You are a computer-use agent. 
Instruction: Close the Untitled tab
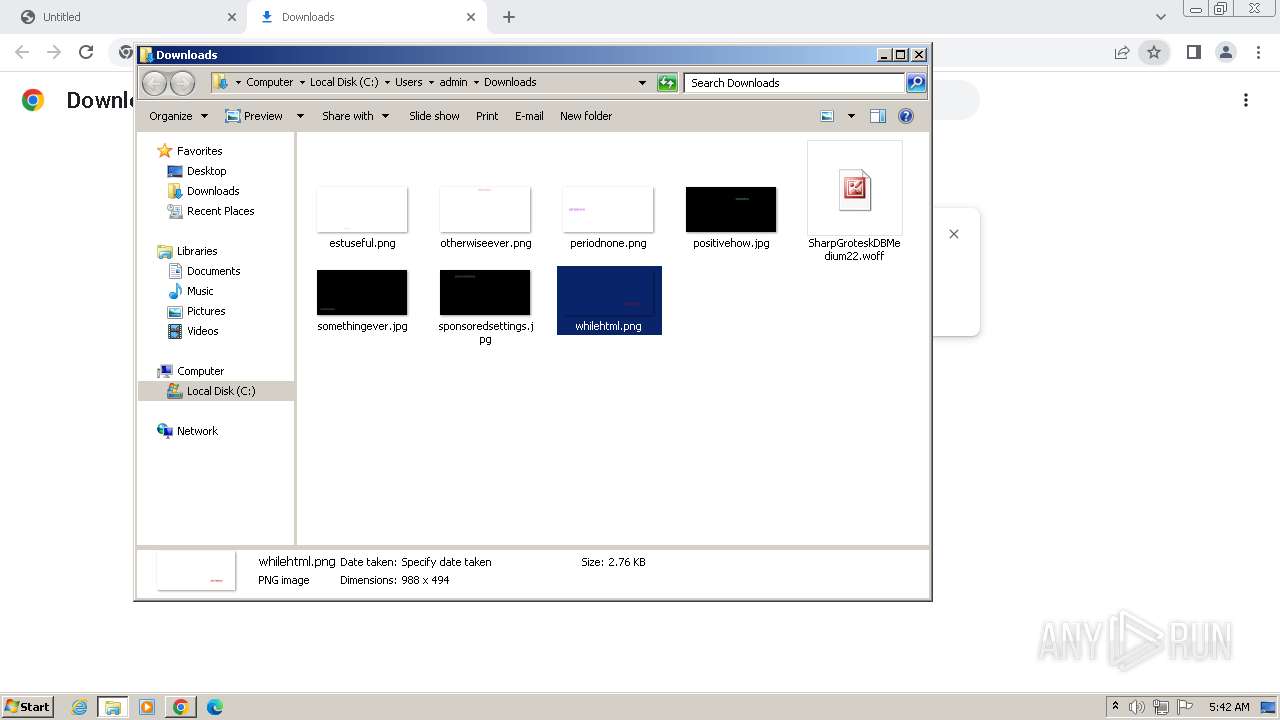coord(232,17)
